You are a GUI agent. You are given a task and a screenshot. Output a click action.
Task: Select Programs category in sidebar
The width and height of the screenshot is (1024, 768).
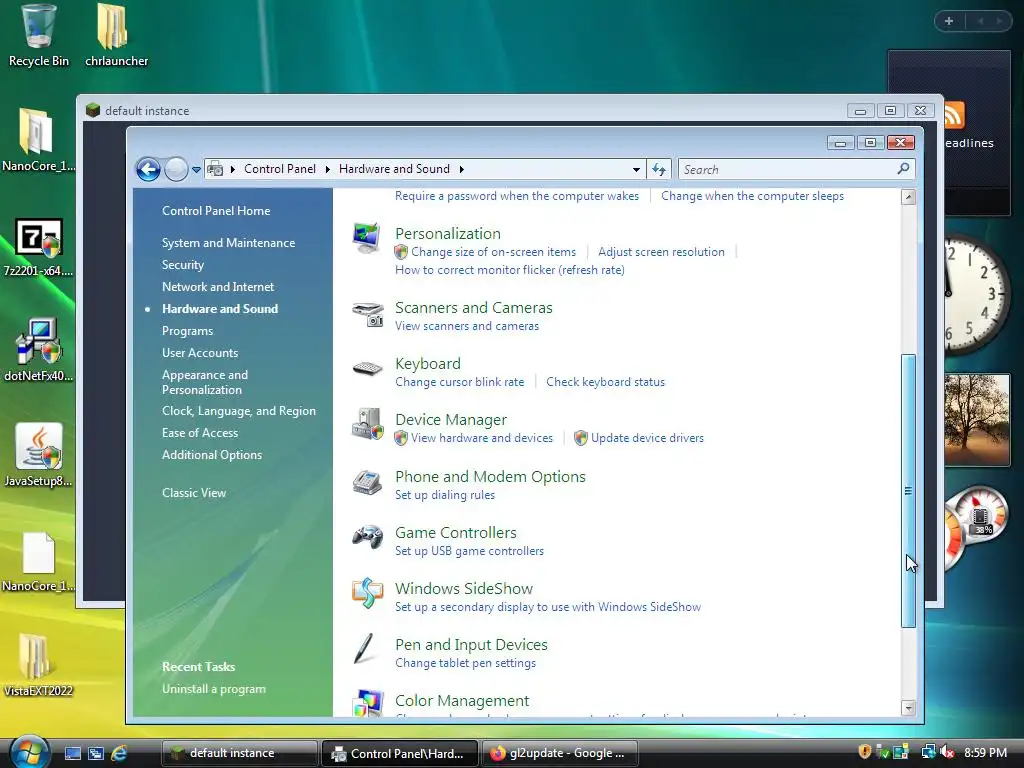[187, 331]
